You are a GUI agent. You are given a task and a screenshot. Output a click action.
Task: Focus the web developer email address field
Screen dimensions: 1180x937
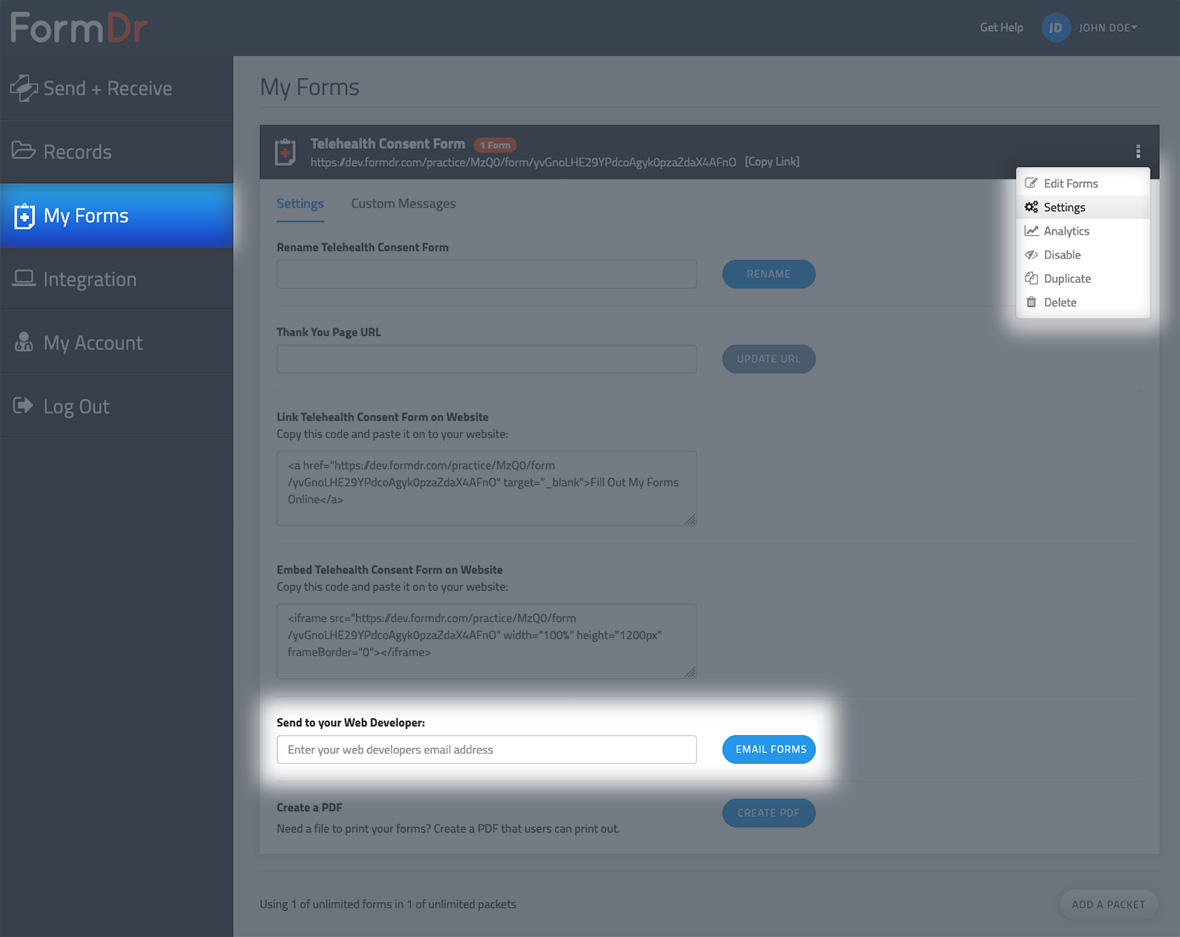pyautogui.click(x=486, y=750)
